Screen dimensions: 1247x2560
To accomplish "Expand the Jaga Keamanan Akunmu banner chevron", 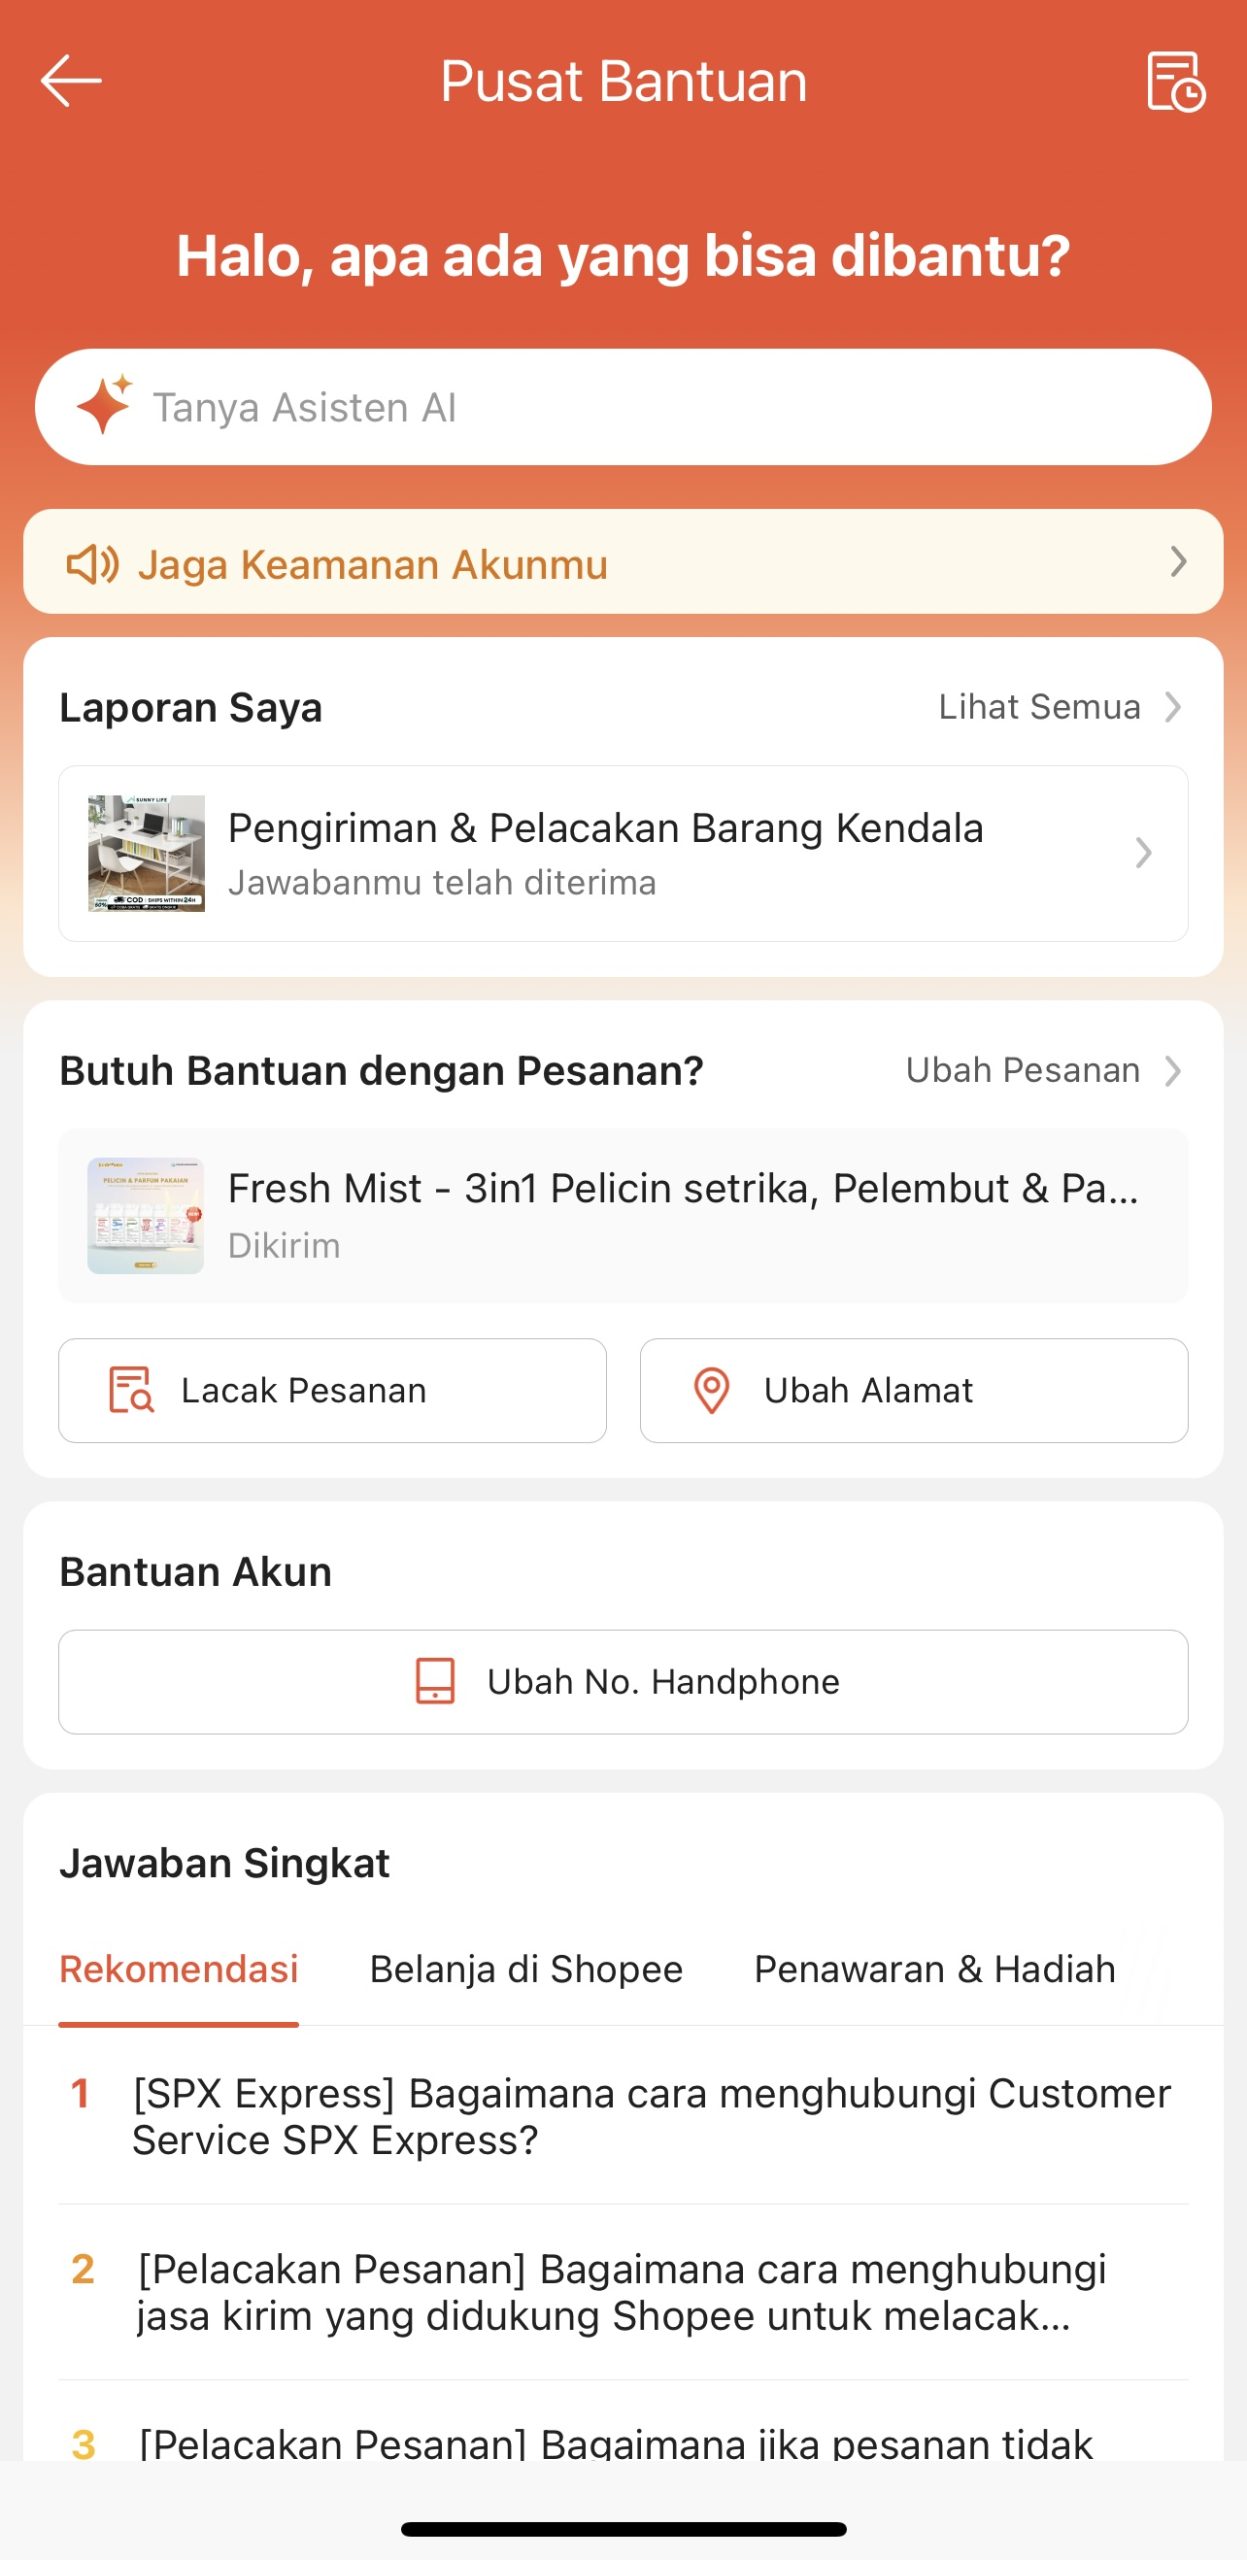I will 1178,562.
